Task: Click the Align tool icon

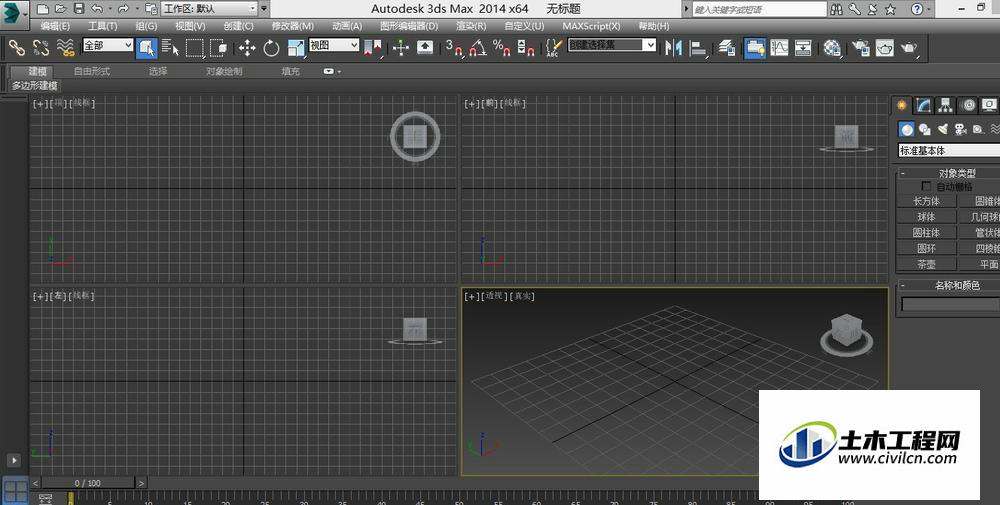Action: [x=698, y=48]
